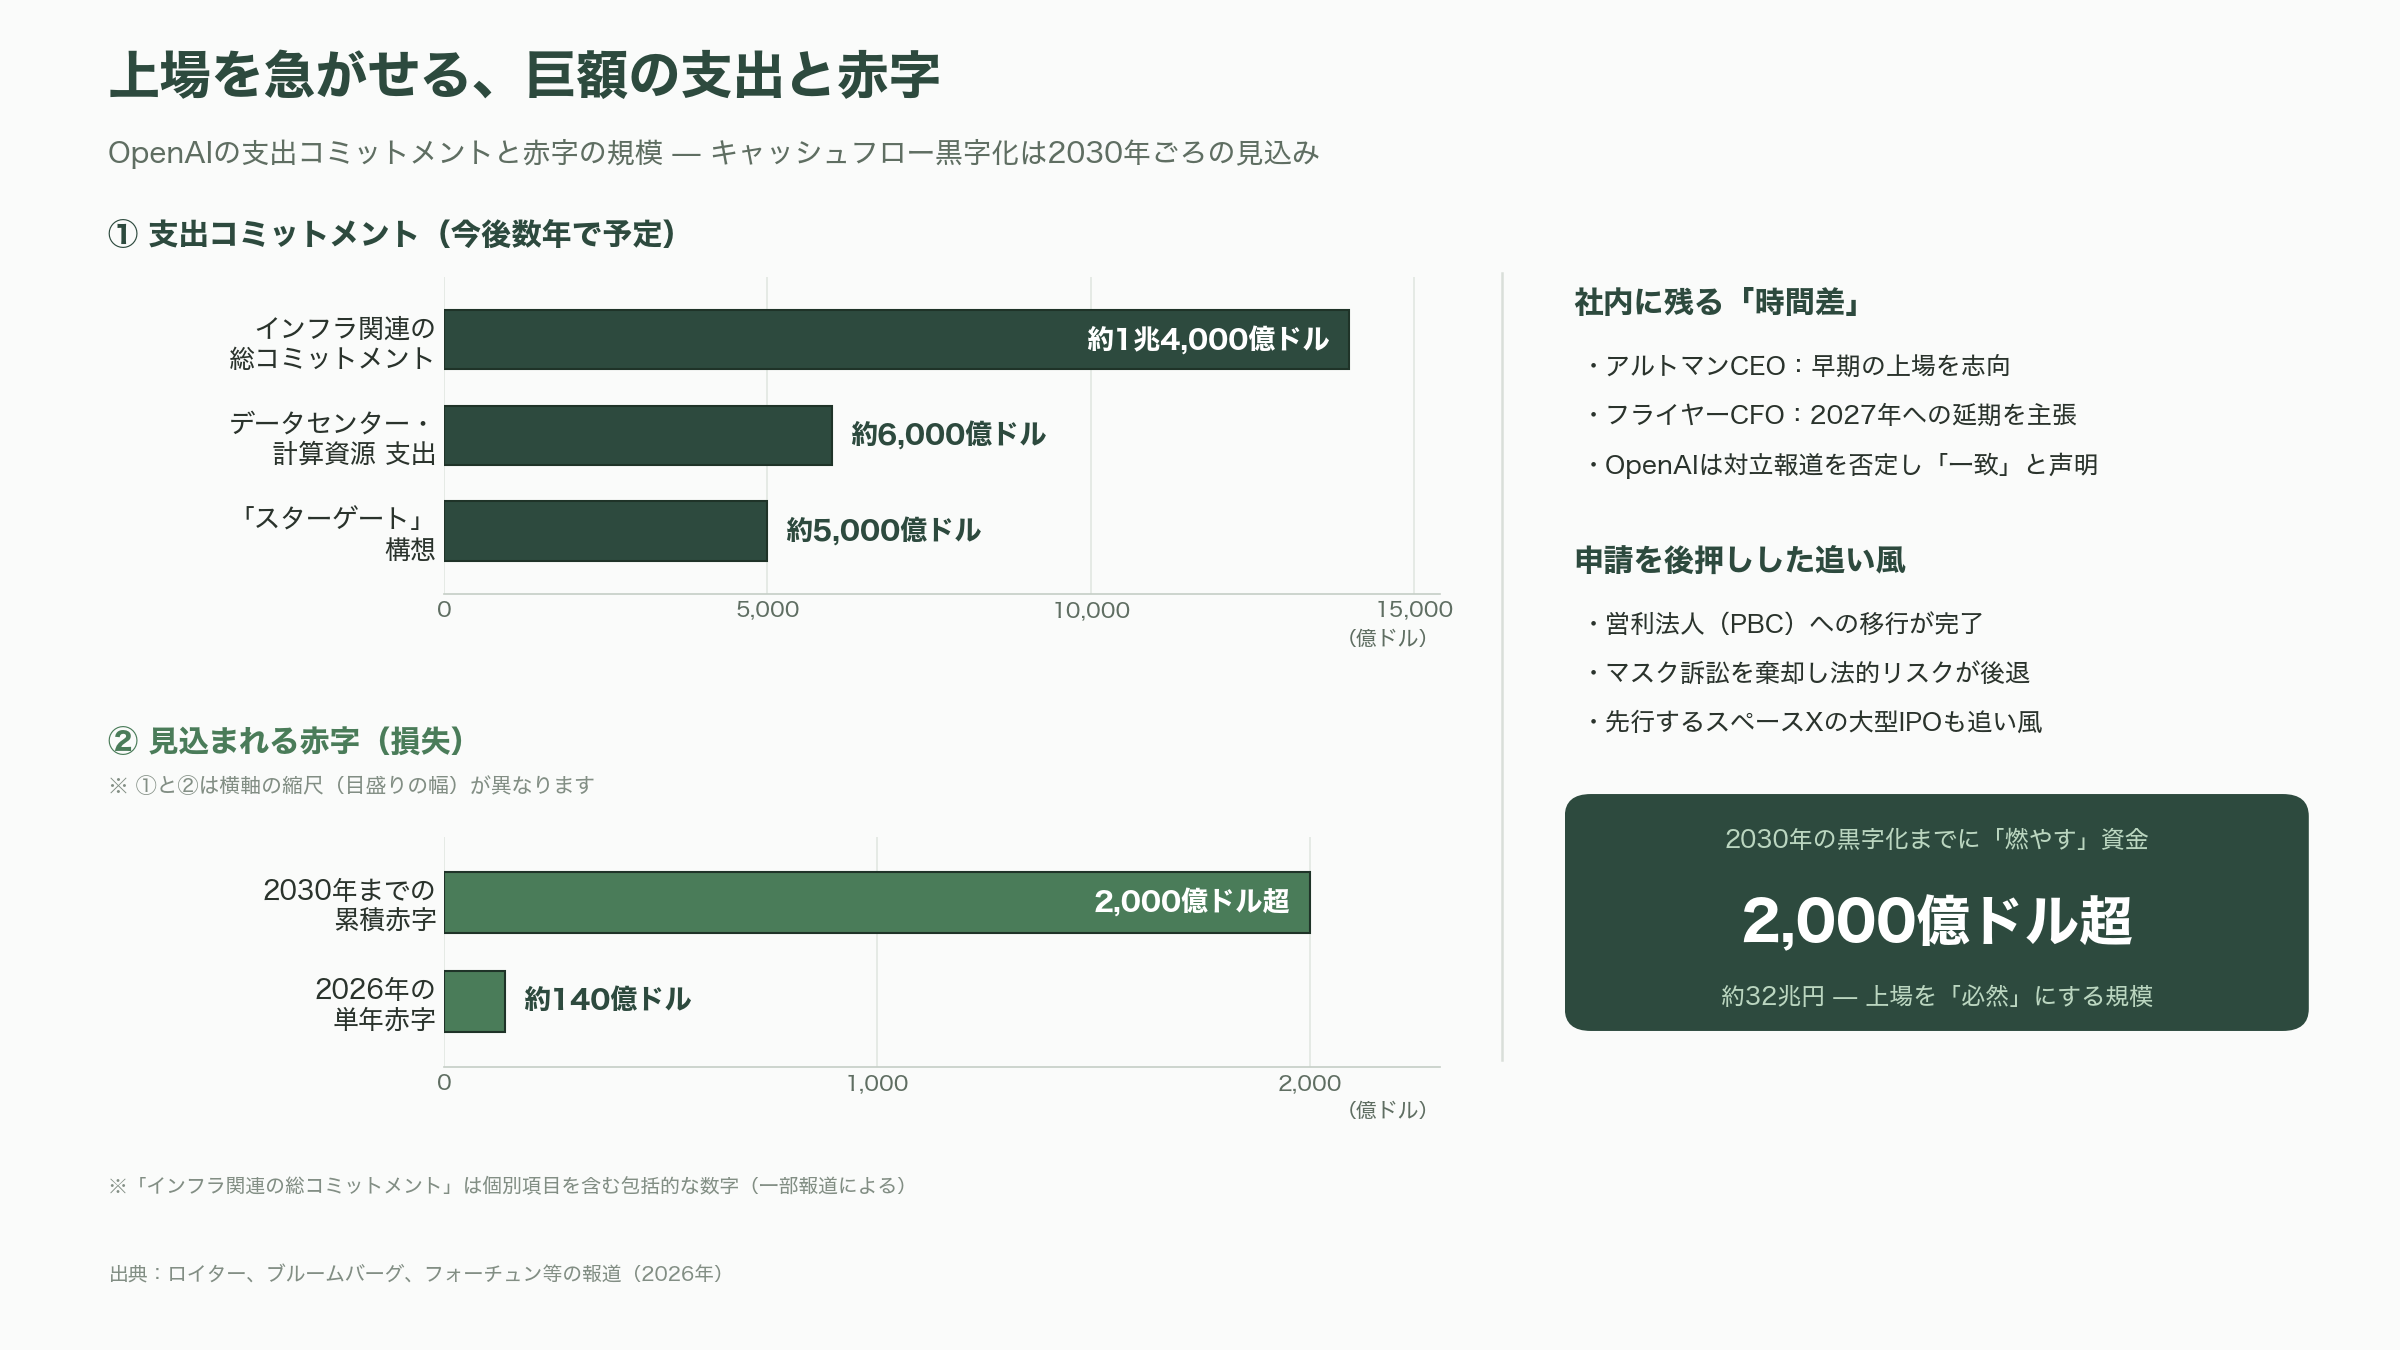Click the bullet マスク訴訟を棄却し法的リスクが後退
Screen dimensions: 2400x1350
(1807, 673)
